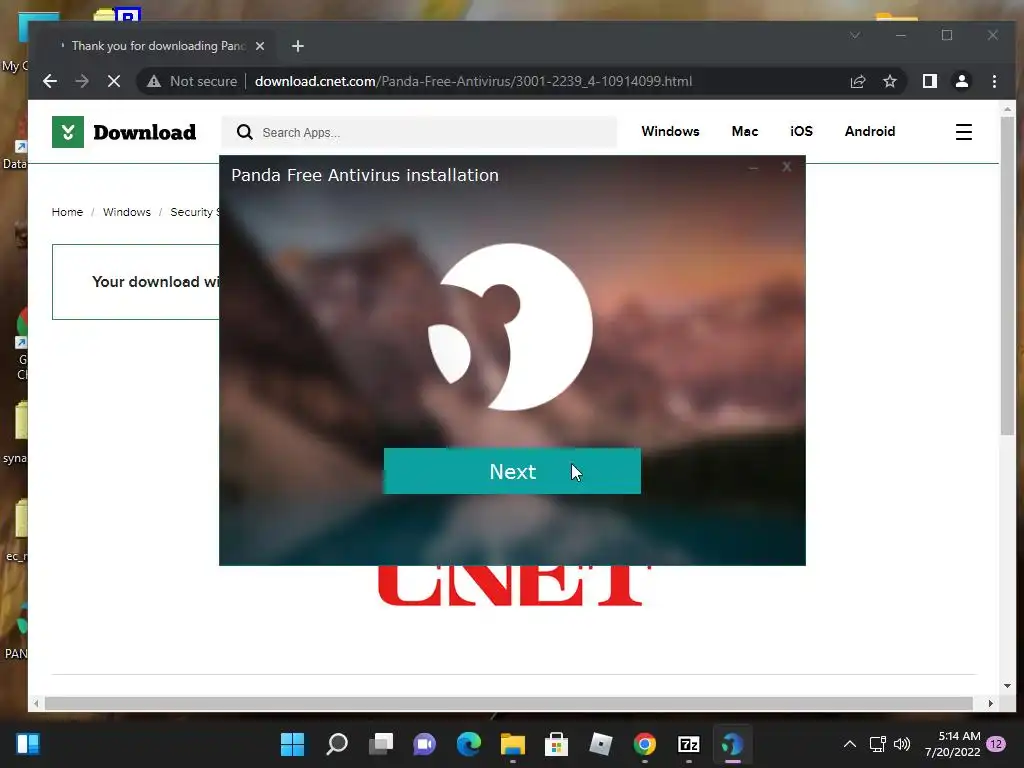Click the Panda installer taskbar icon
This screenshot has width=1024, height=768.
pos(733,744)
